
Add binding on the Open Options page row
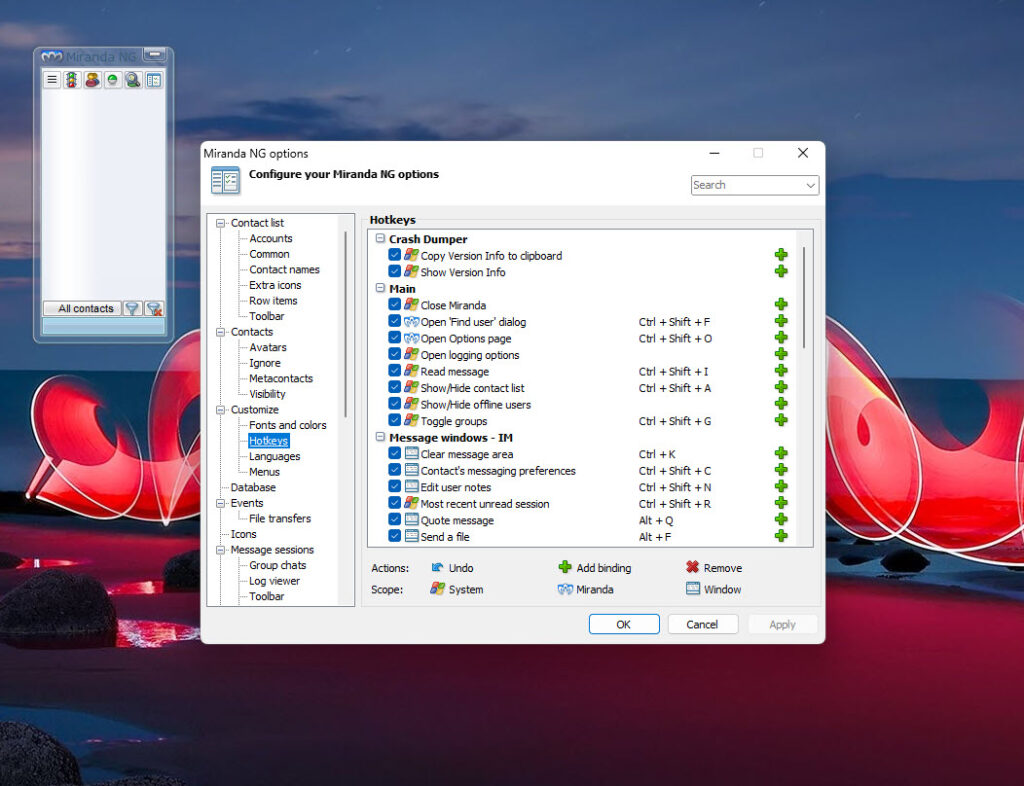click(781, 338)
